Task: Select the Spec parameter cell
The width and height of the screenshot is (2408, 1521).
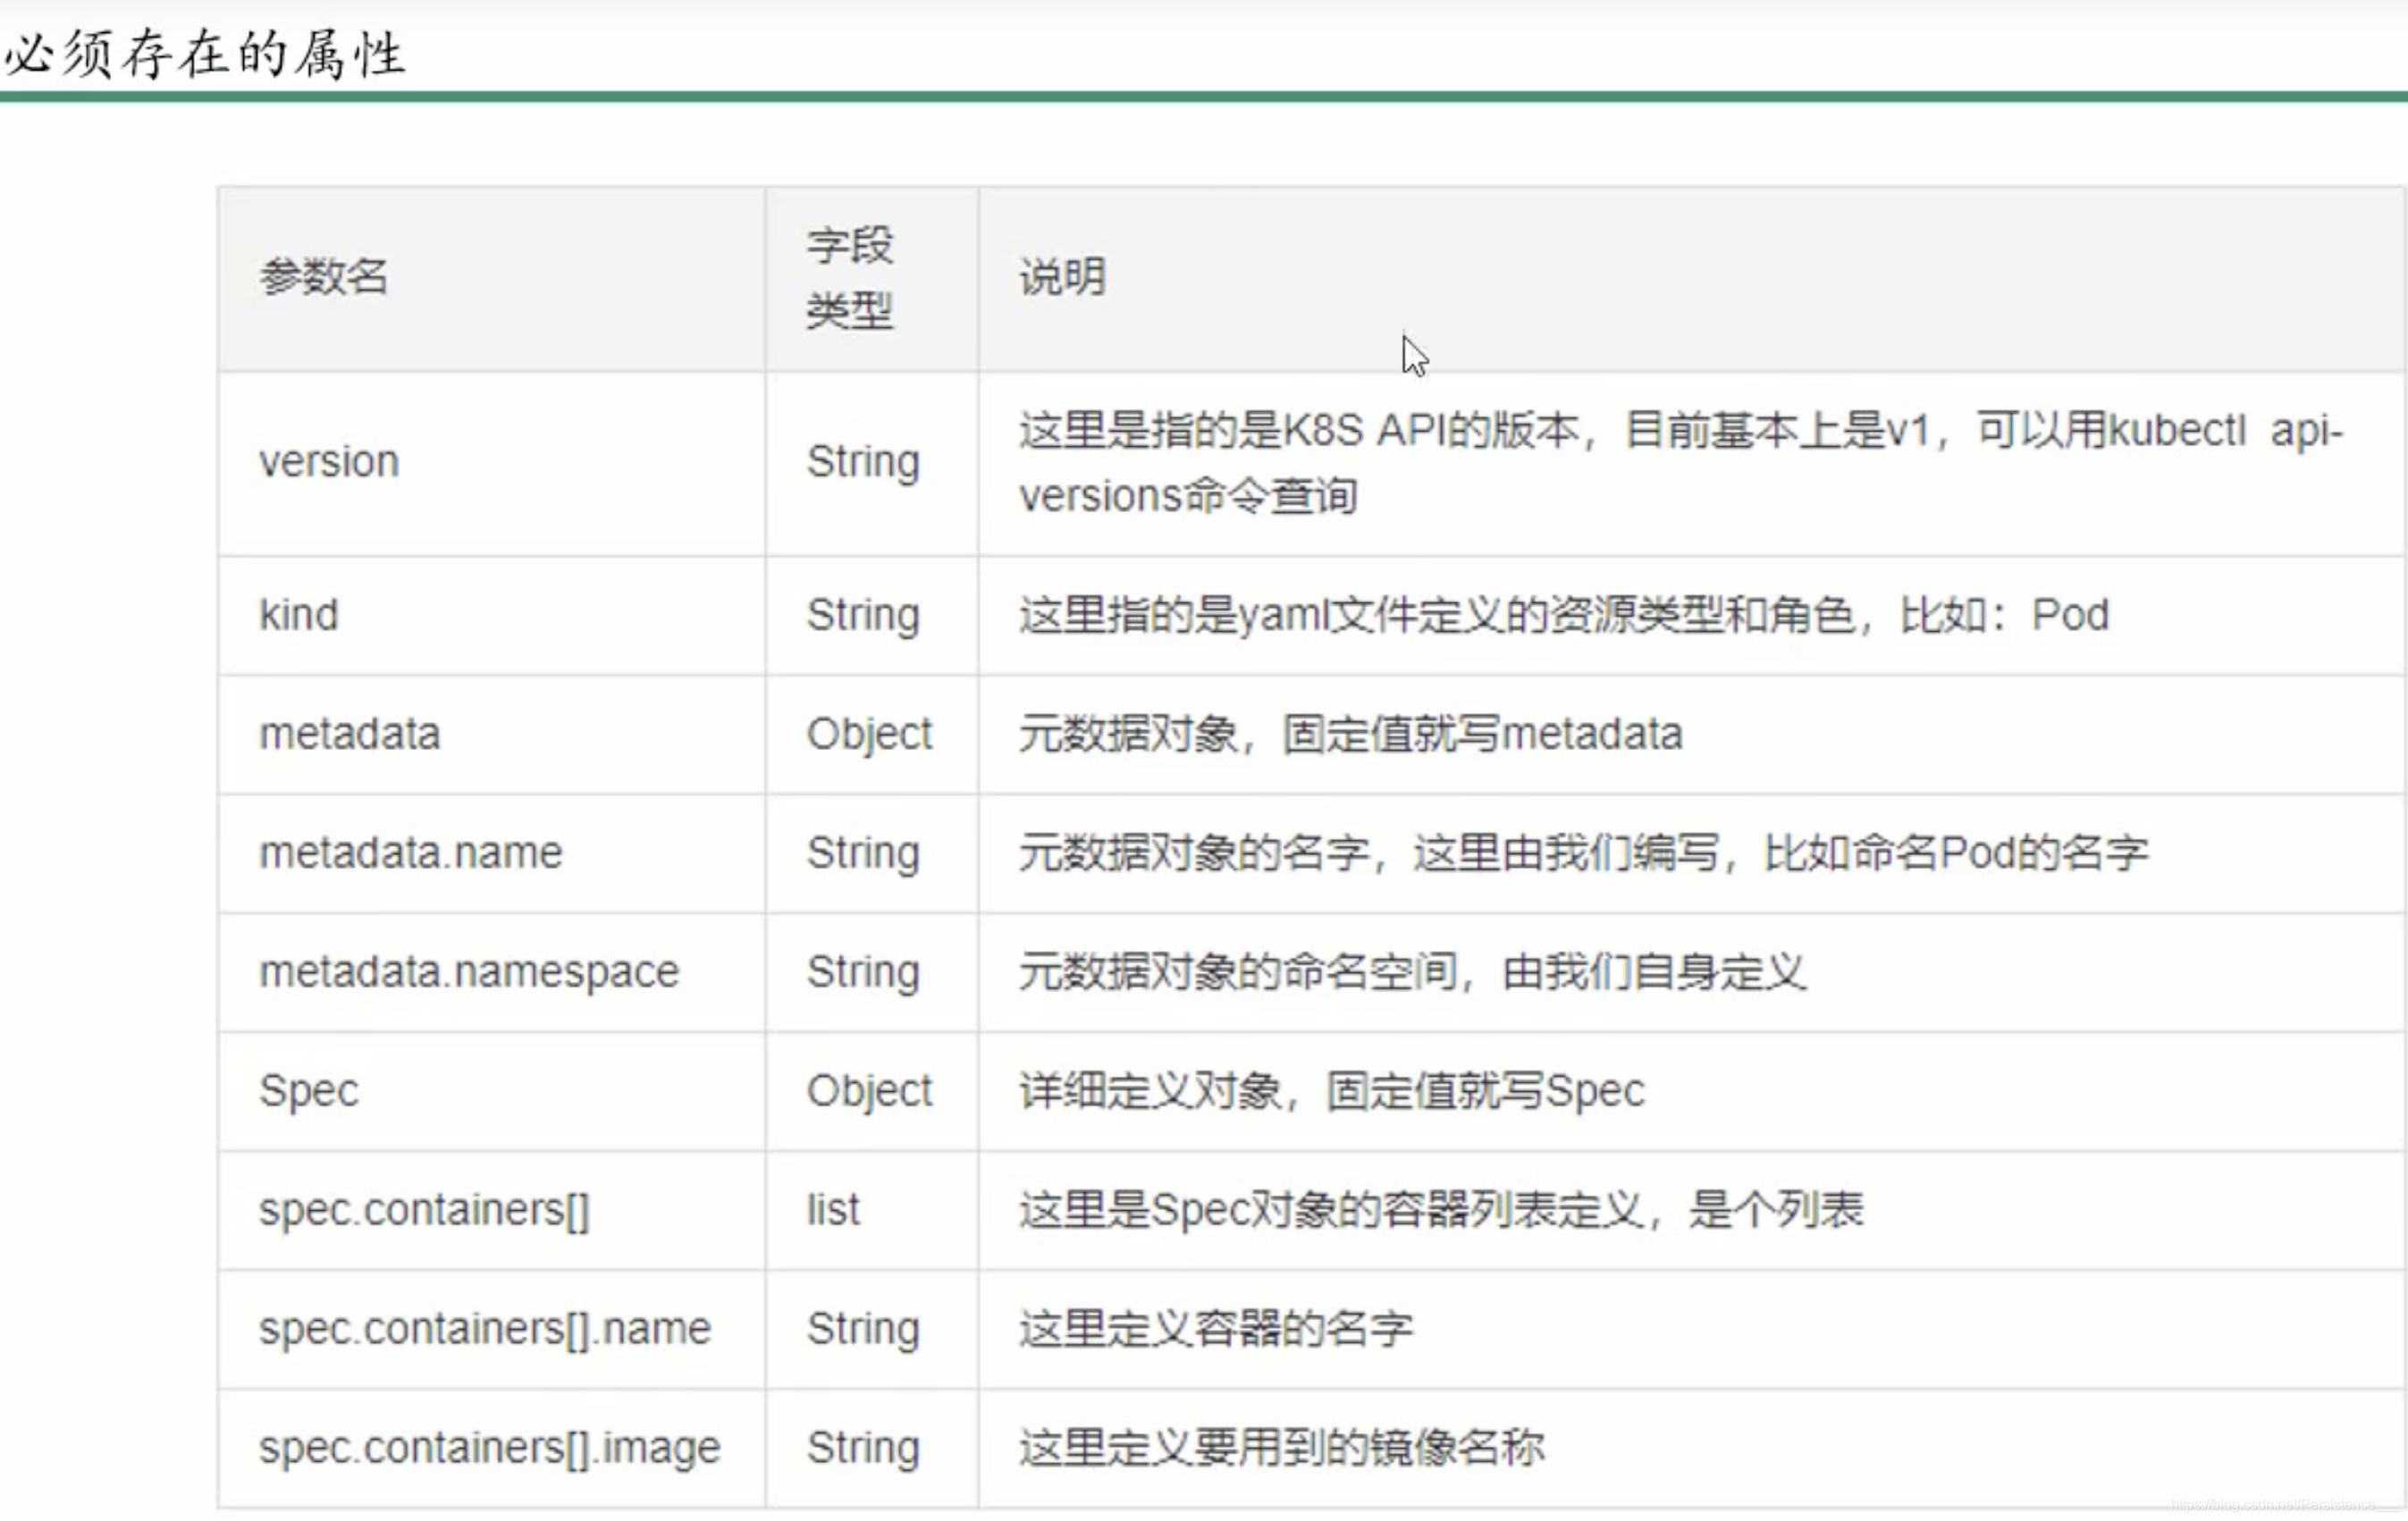Action: pos(308,1090)
